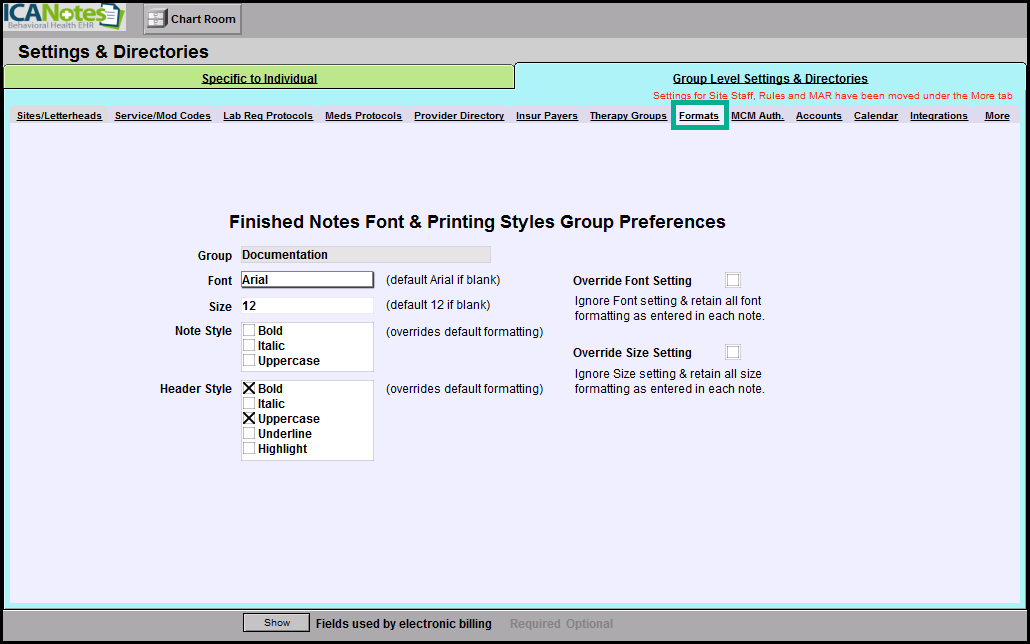Viewport: 1030px width, 644px height.
Task: Select the Formats tab
Action: tap(698, 116)
